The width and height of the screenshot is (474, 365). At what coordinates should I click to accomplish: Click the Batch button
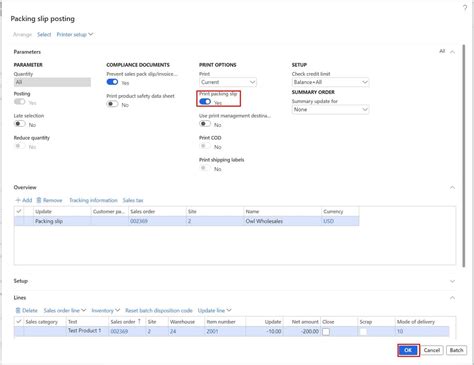[x=456, y=350]
